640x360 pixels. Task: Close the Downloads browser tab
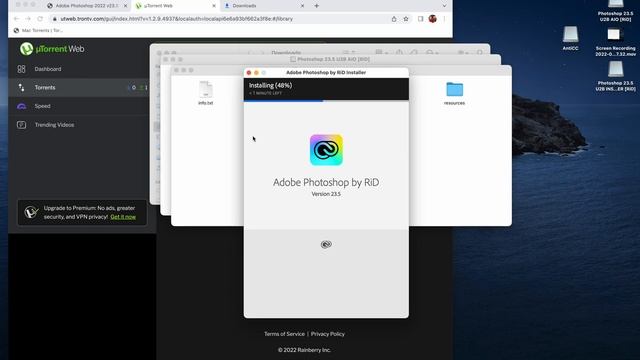pyautogui.click(x=302, y=6)
